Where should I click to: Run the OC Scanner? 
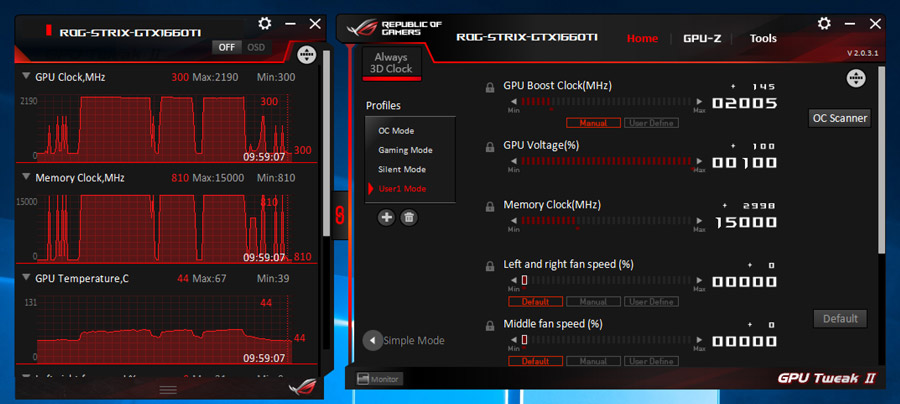pos(839,118)
